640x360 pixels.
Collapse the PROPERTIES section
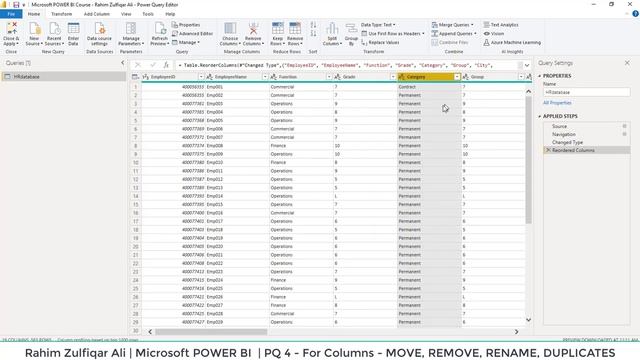coord(540,76)
